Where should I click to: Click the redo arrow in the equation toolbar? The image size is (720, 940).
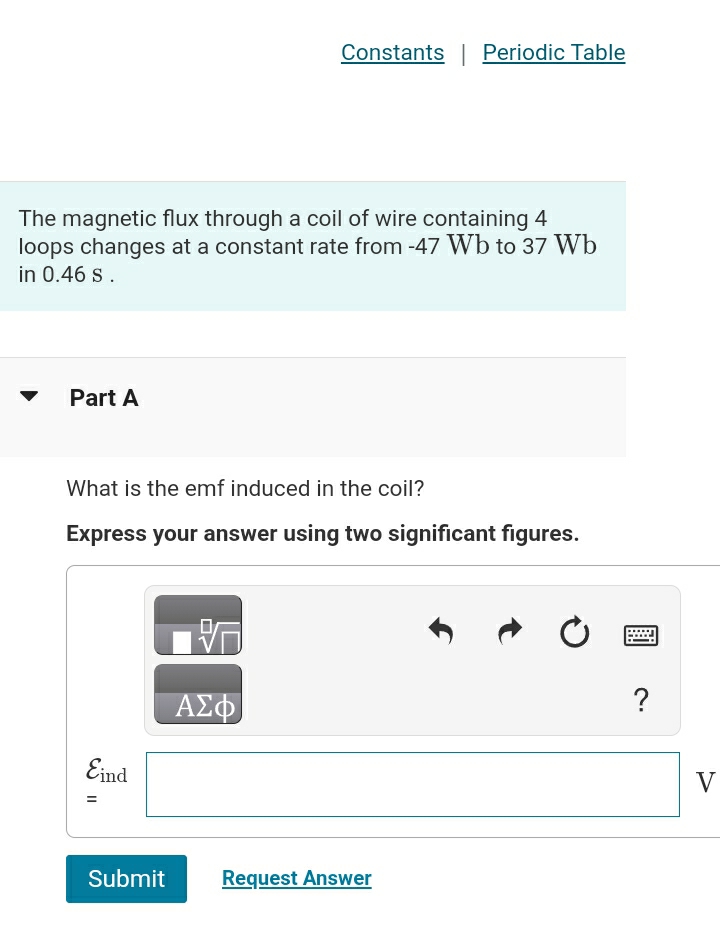click(509, 630)
